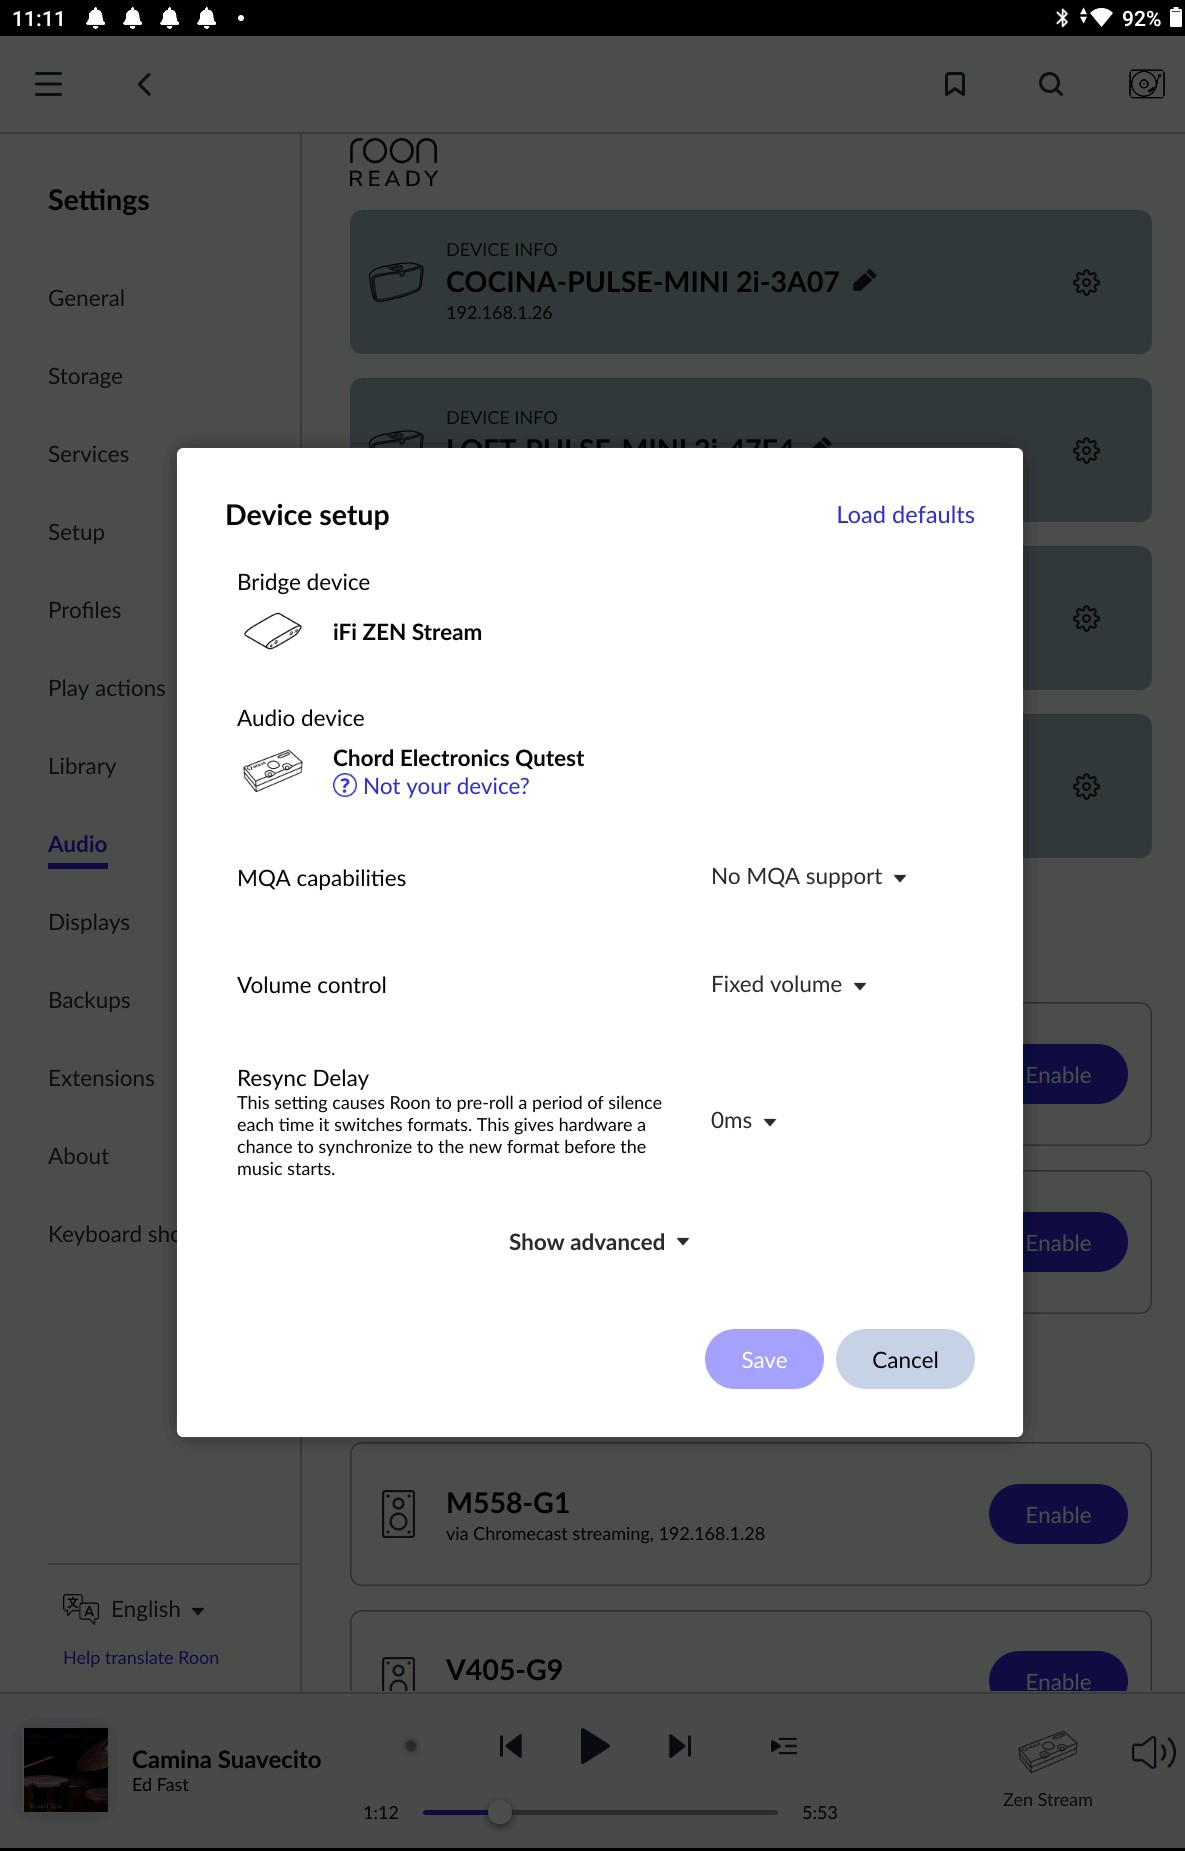Edit COCINA-PULSE-MINI device name pencil
Viewport: 1185px width, 1851px height.
(865, 281)
